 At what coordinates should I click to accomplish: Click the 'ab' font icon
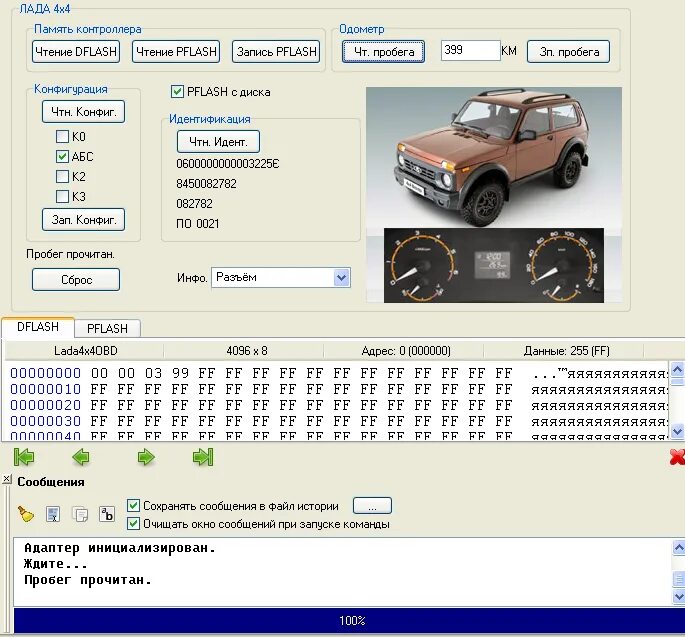click(x=107, y=514)
